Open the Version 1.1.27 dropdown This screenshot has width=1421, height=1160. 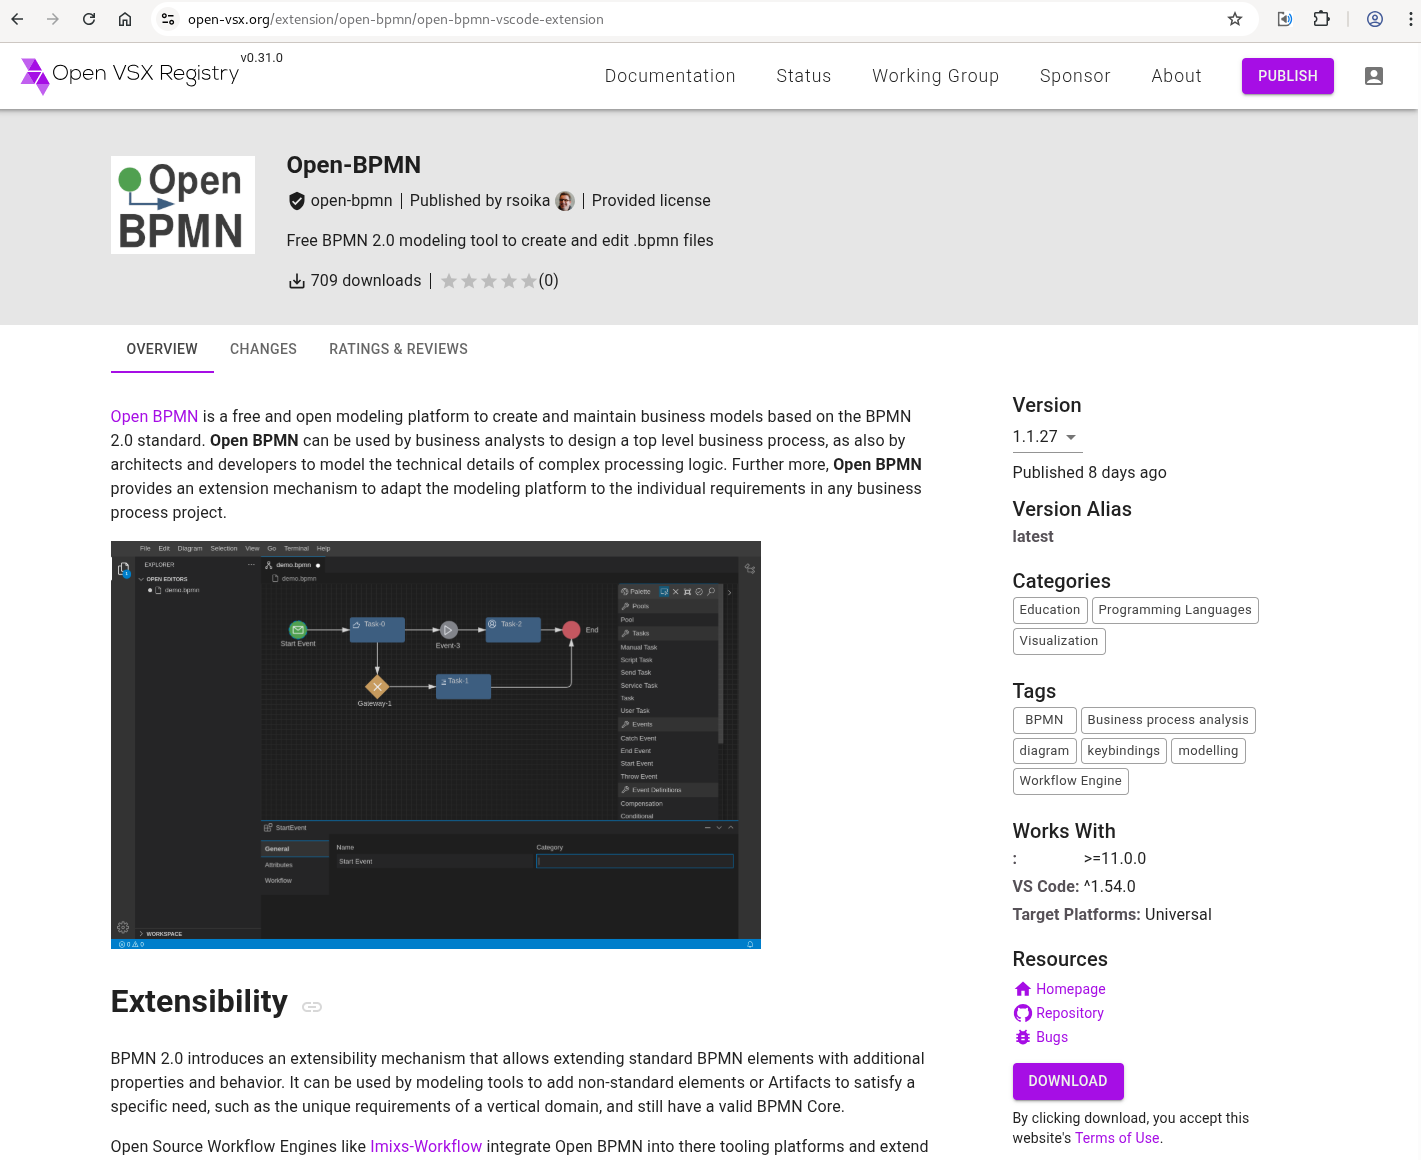tap(1045, 437)
